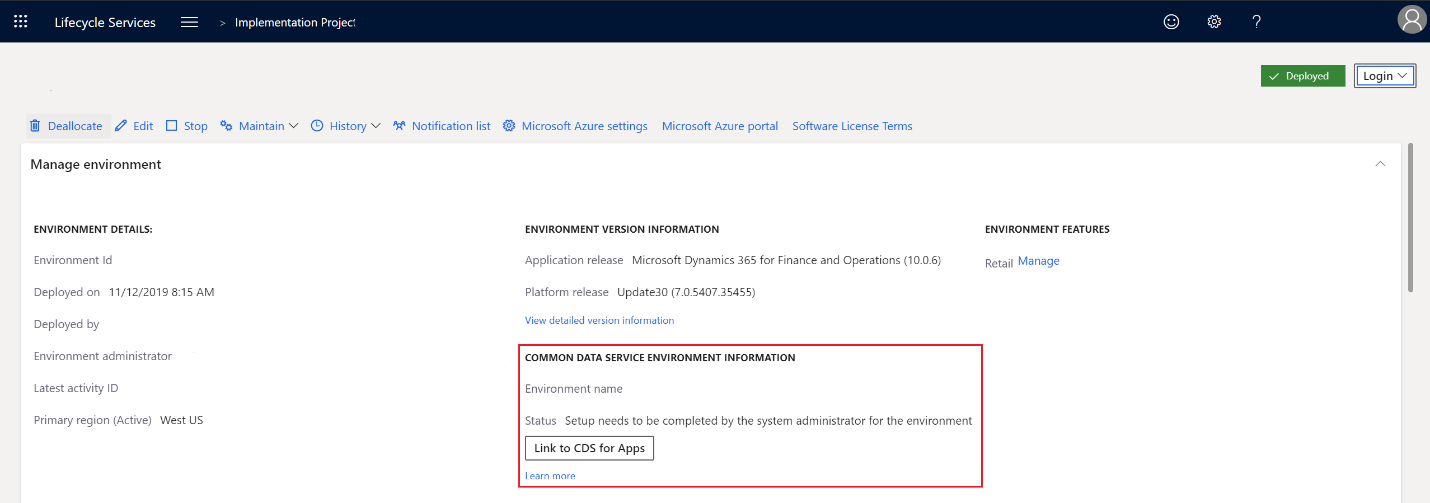Image resolution: width=1430 pixels, height=503 pixels.
Task: Open Software License Terms
Action: pos(852,126)
